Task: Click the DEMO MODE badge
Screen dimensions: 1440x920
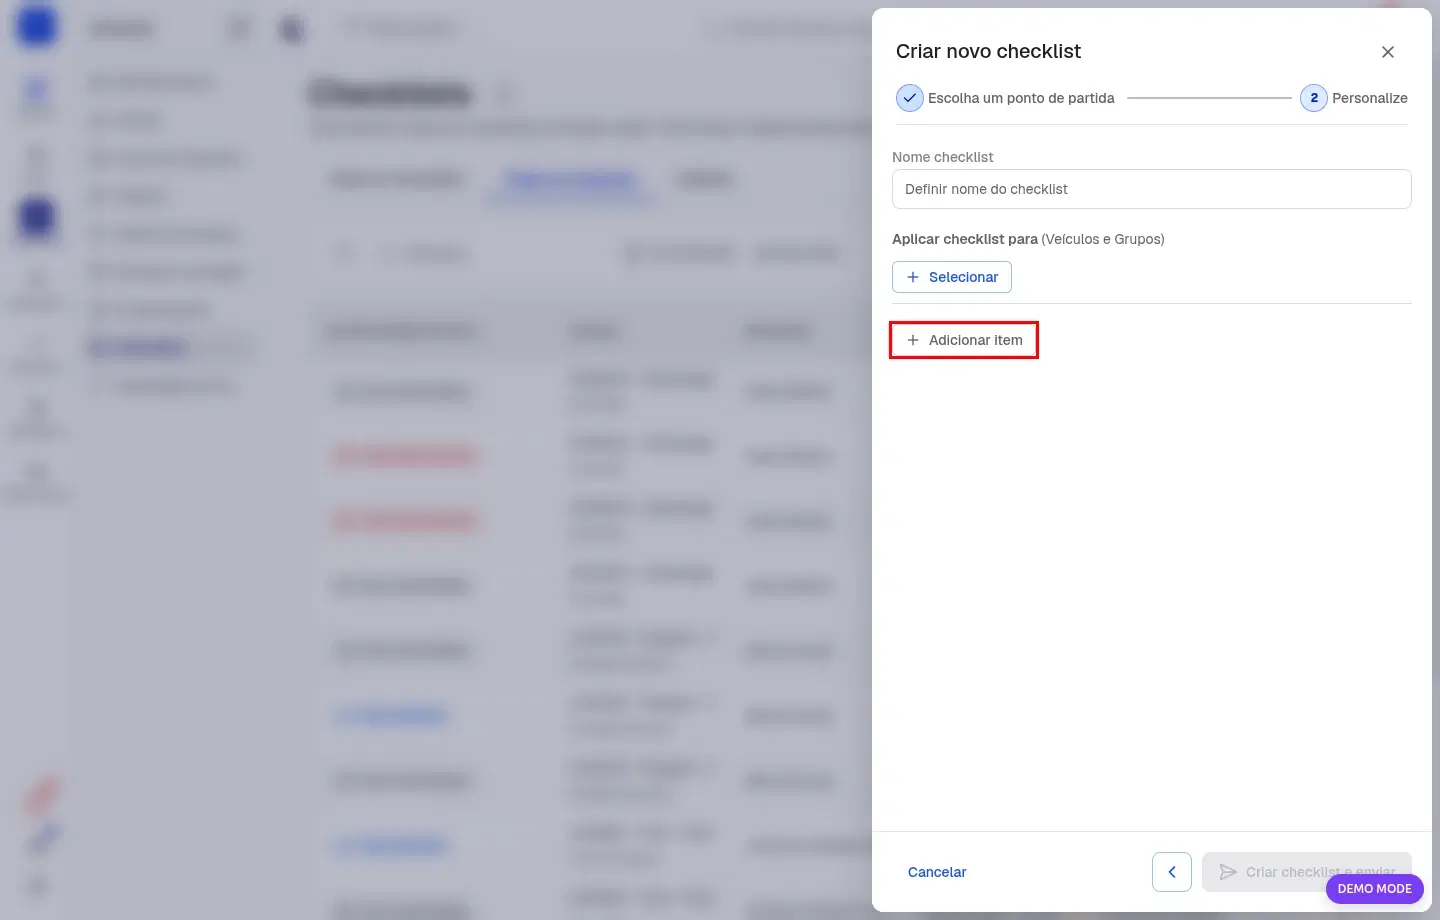Action: 1374,888
